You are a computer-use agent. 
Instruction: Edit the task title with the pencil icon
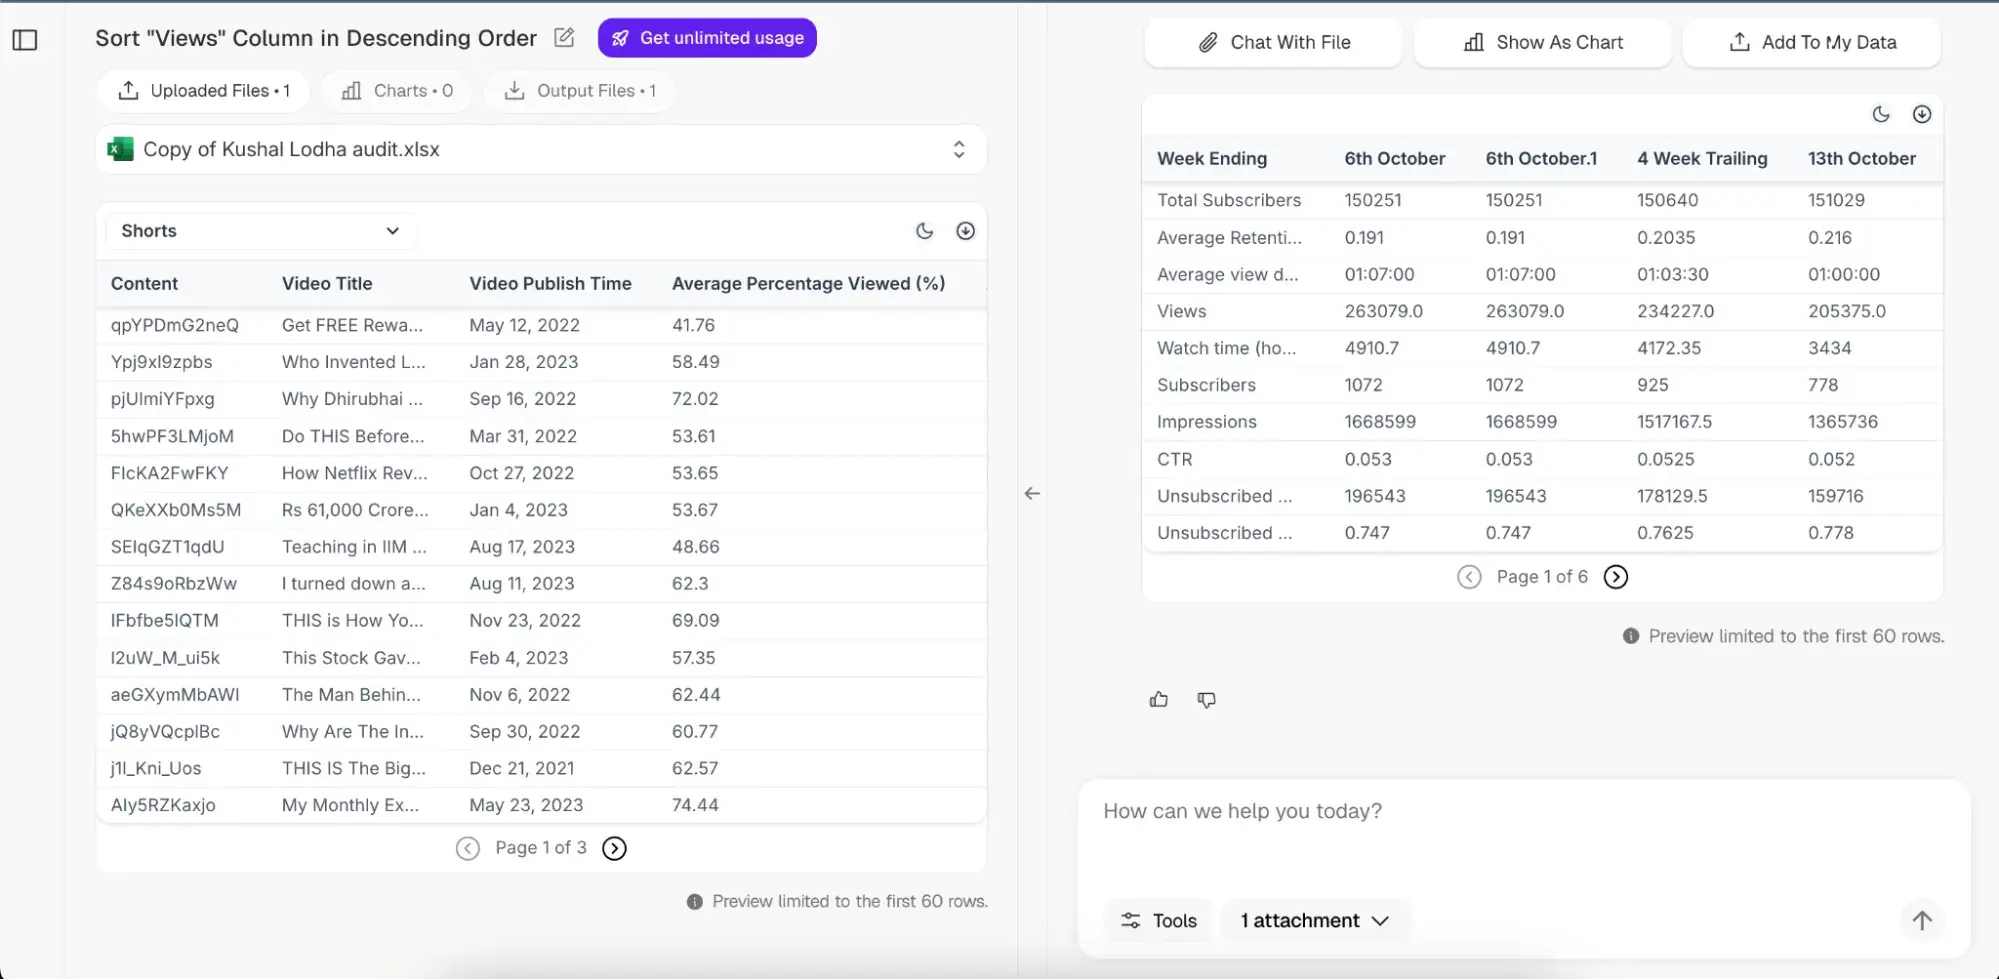tap(564, 37)
